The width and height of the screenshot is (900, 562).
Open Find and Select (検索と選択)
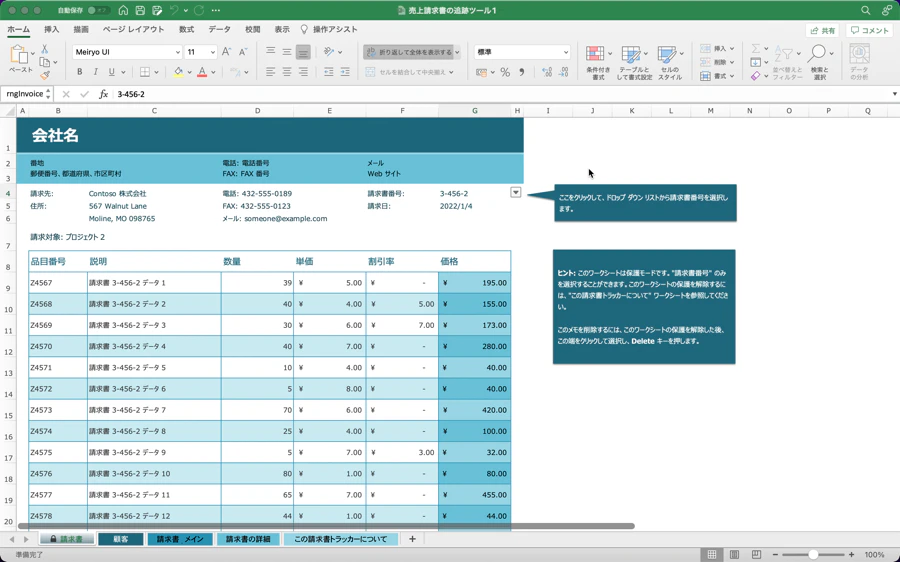click(x=819, y=63)
